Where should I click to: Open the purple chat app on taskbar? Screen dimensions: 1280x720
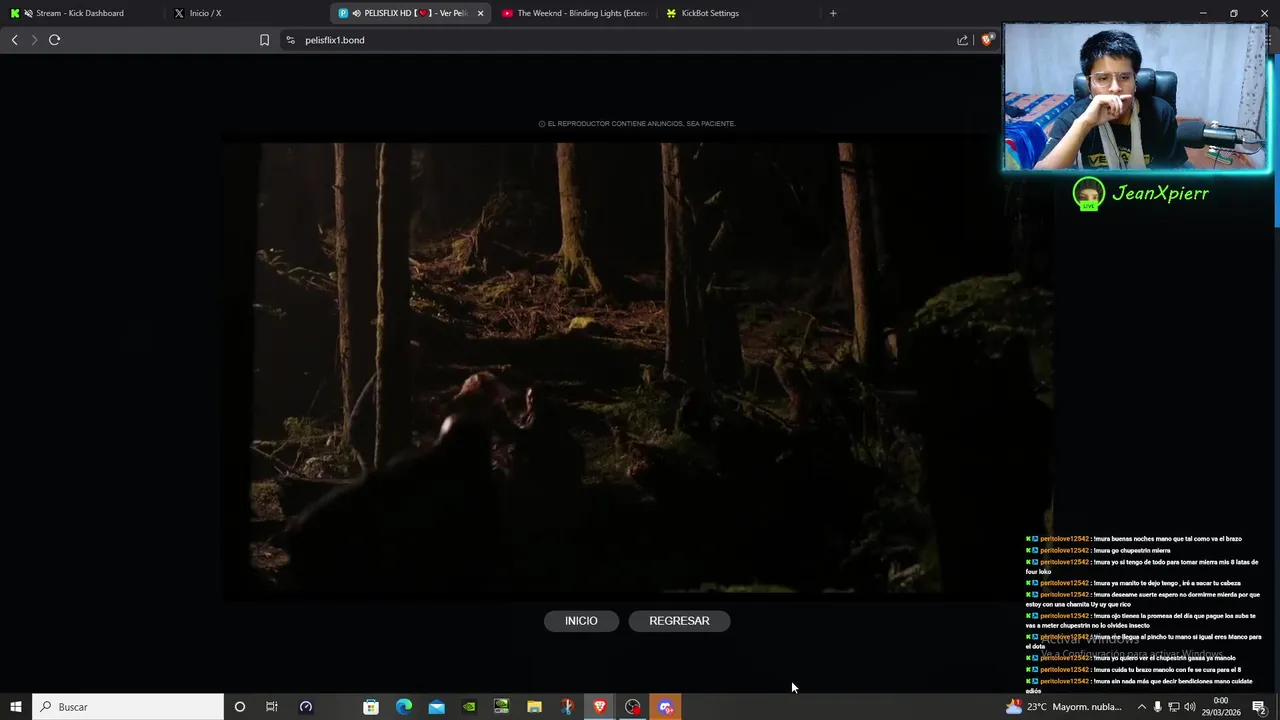click(666, 707)
